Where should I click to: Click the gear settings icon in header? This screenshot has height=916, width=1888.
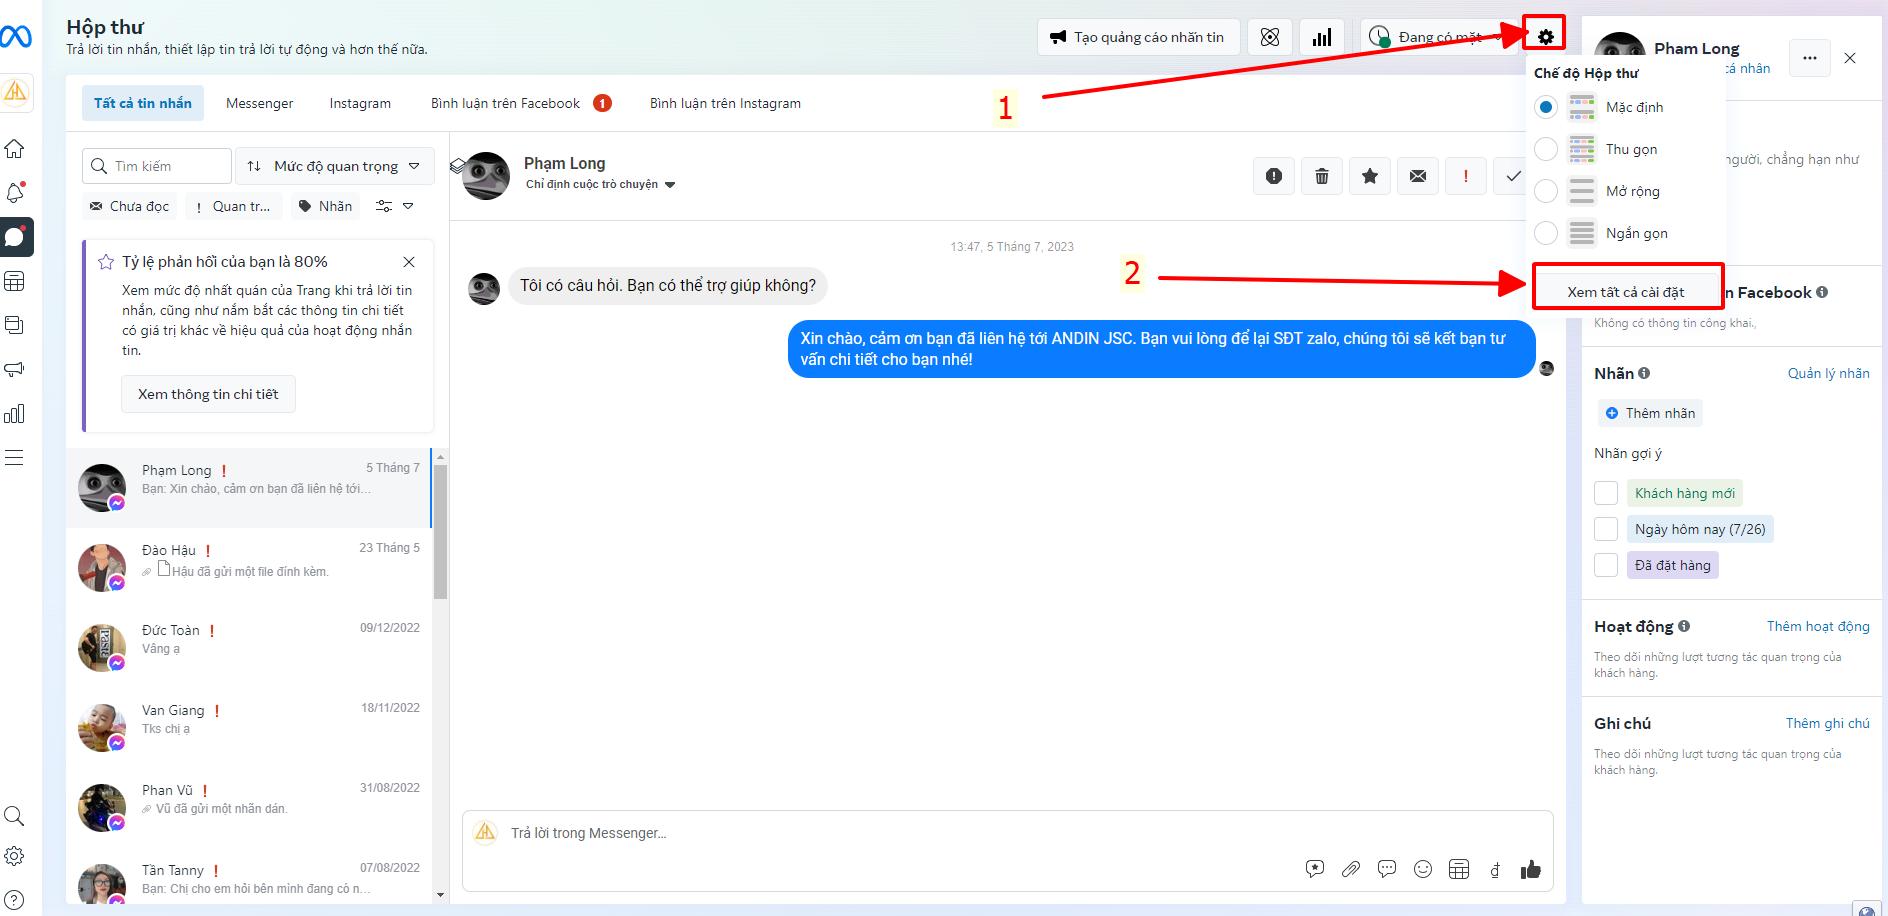tap(1545, 37)
